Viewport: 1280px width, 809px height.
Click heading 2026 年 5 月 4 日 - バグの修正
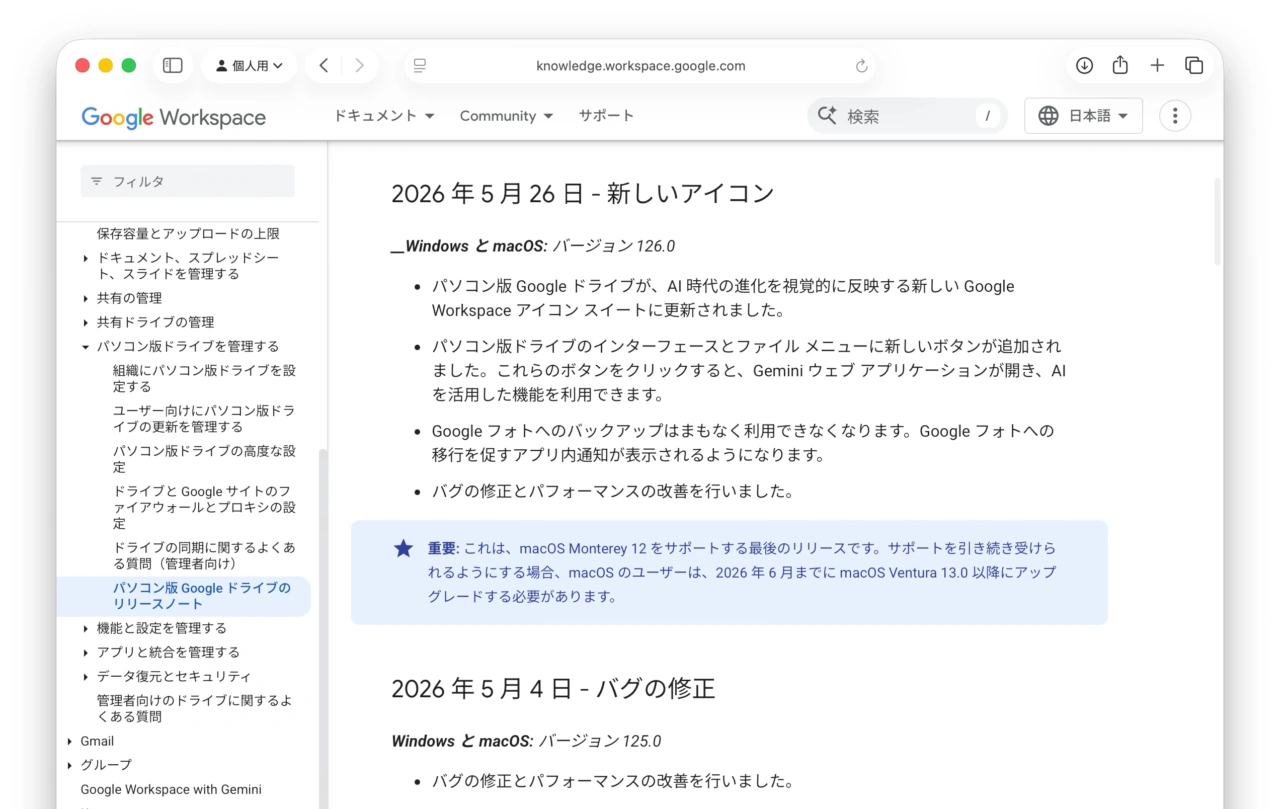click(553, 688)
